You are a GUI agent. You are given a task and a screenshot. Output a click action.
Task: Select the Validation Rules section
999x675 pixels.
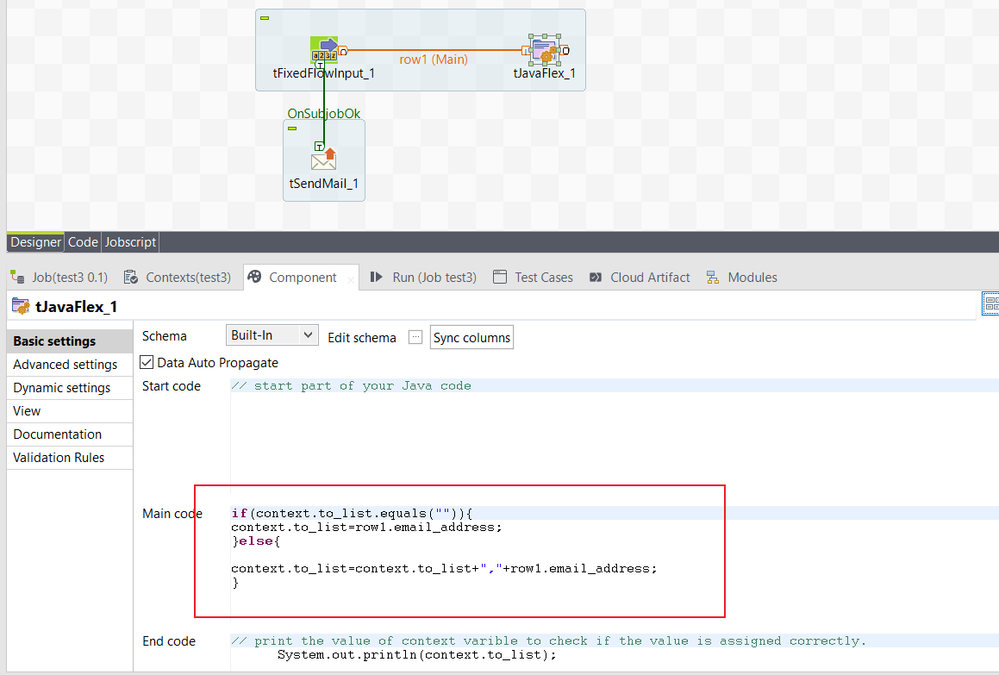69,458
